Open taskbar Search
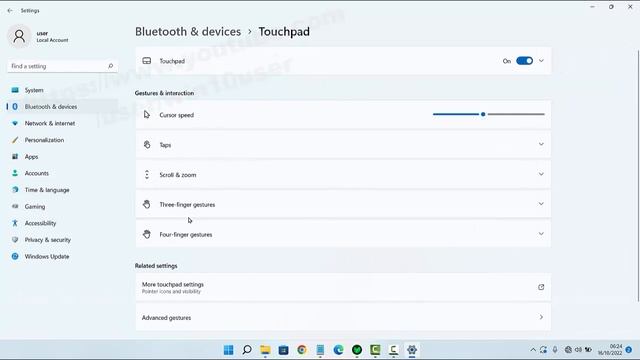This screenshot has height=360, width=640. tap(247, 350)
